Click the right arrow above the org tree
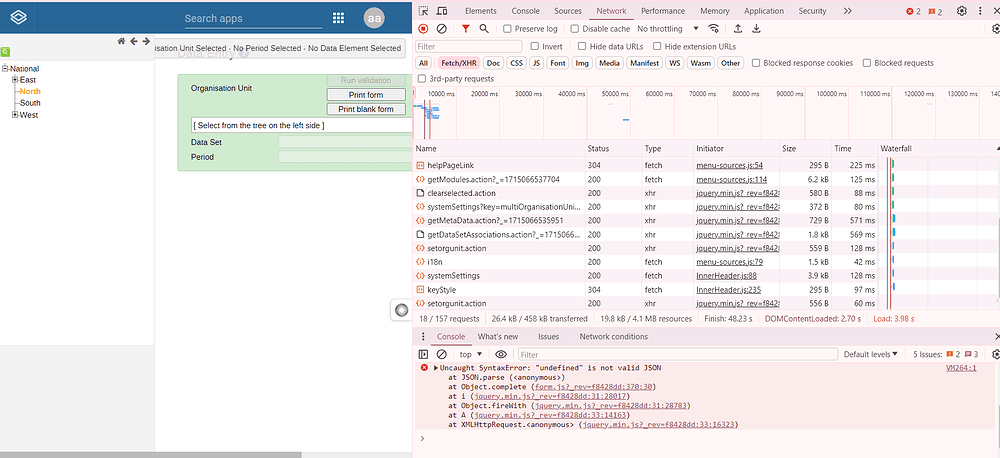Viewport: 1000px width, 458px height. [146, 41]
